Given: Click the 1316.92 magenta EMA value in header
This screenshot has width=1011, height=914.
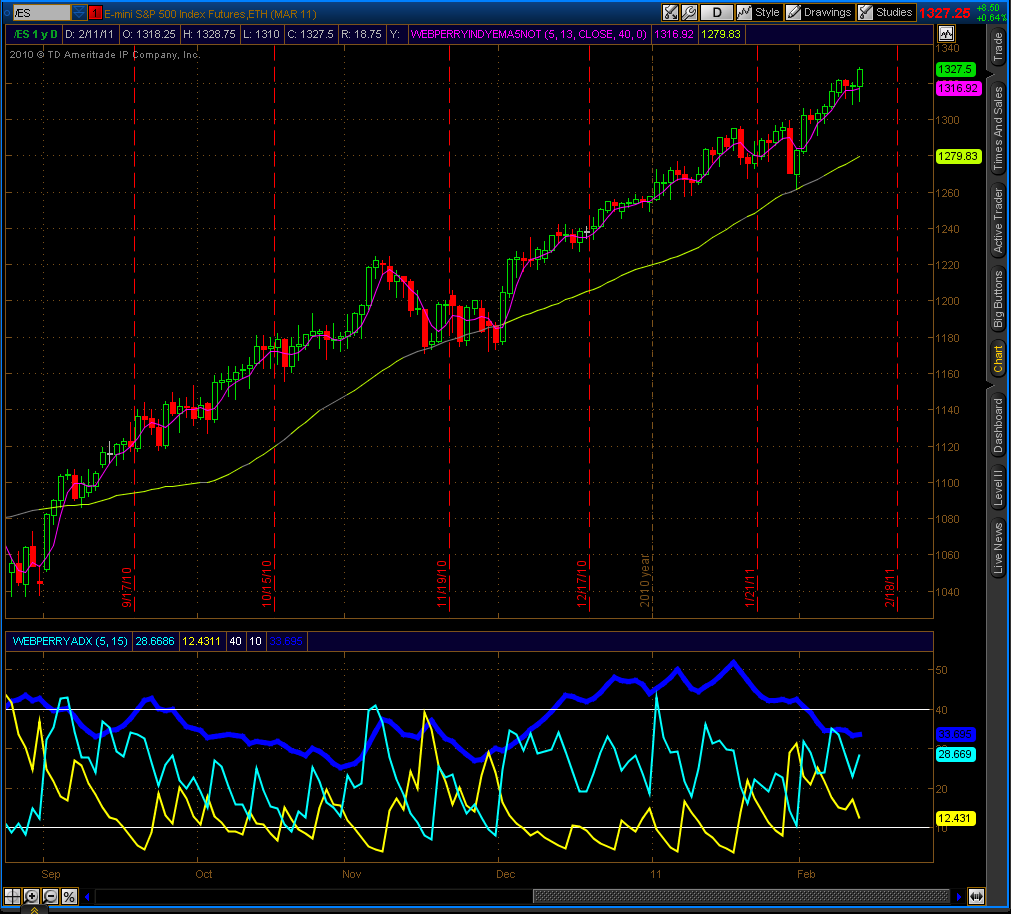Looking at the screenshot, I should click(674, 34).
